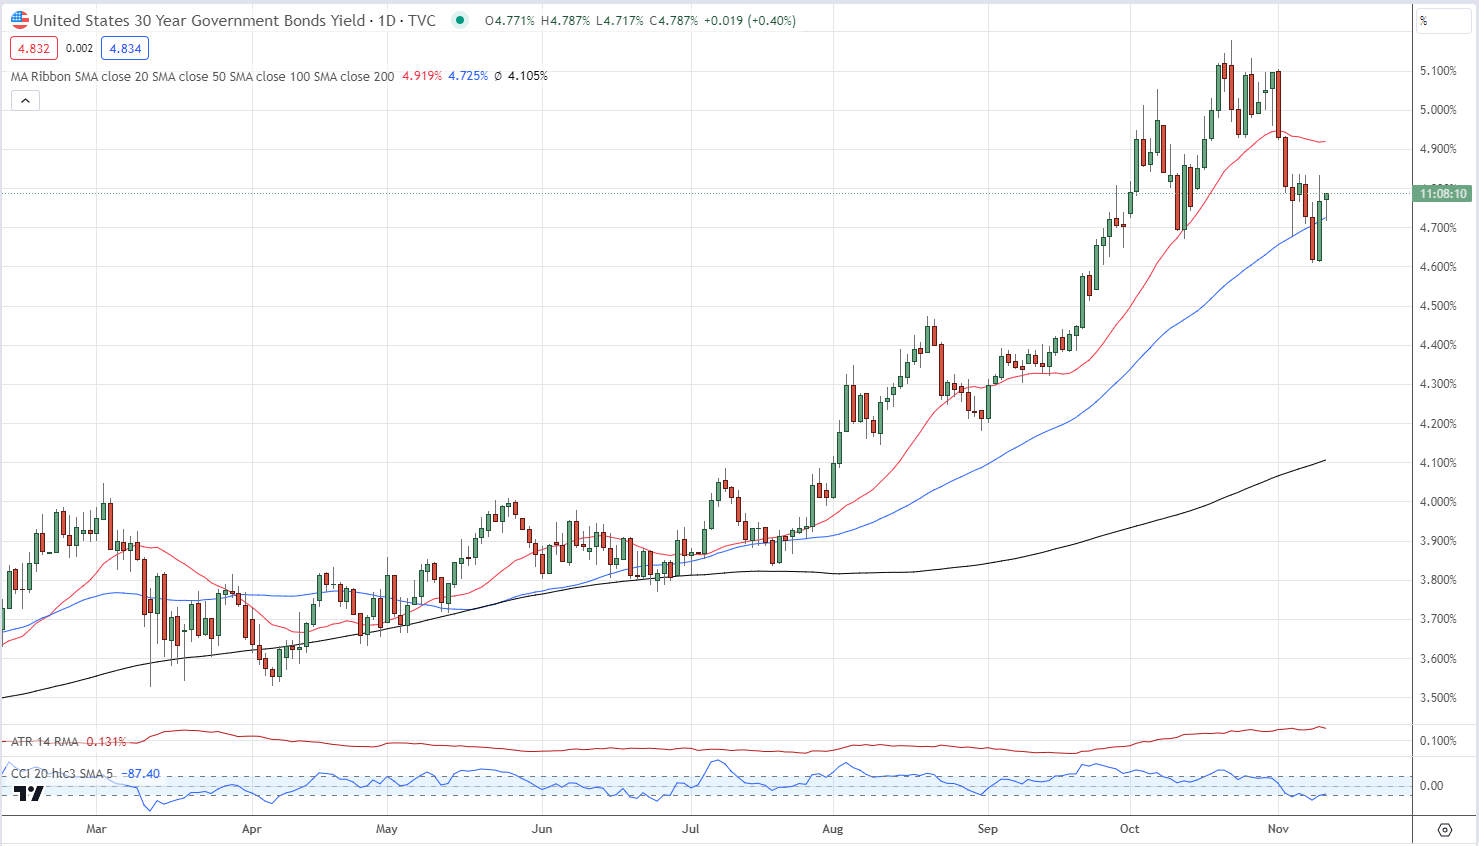Image resolution: width=1479 pixels, height=846 pixels.
Task: Click the CCI value -87.40
Action: [x=139, y=774]
